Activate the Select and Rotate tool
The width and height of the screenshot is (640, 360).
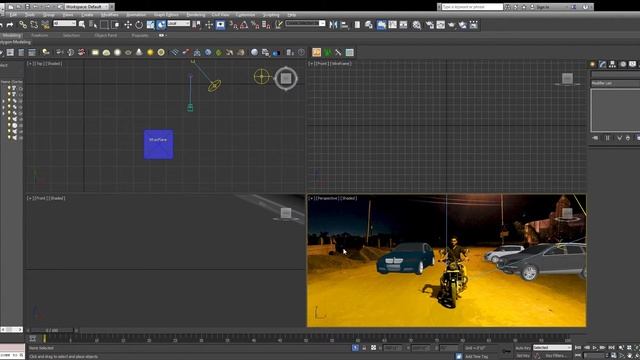139,25
